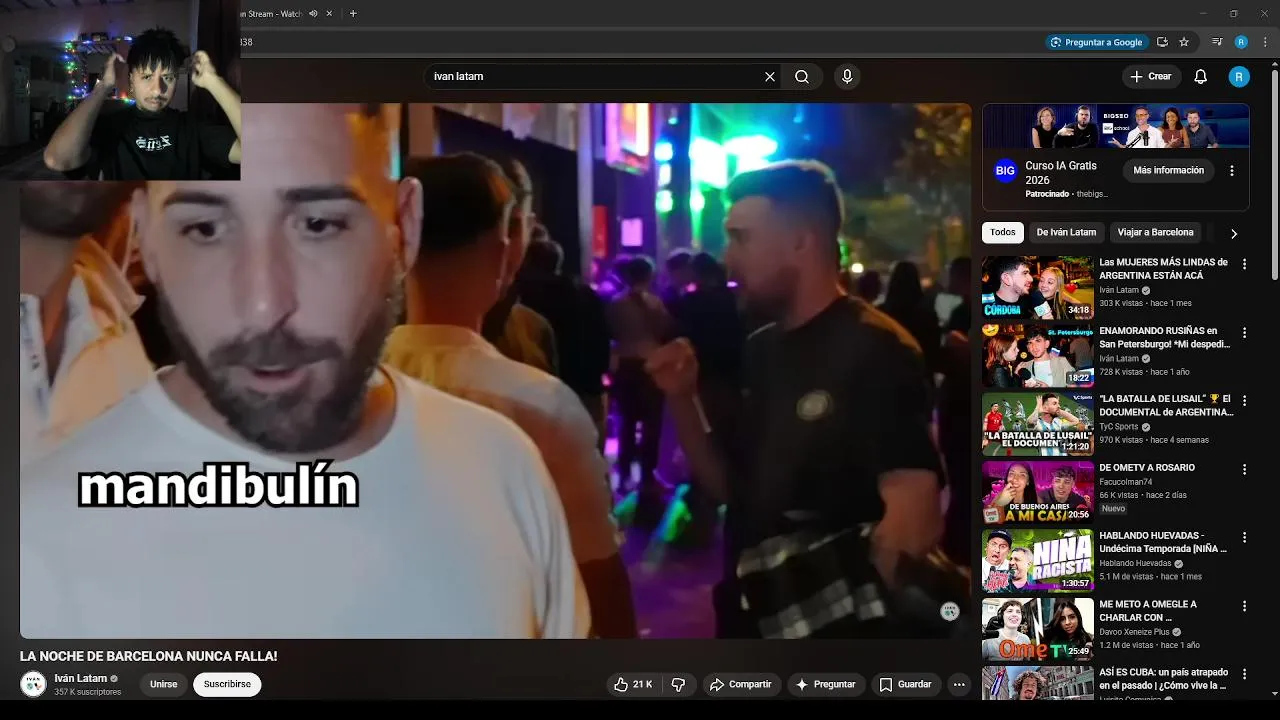Viewport: 1280px width, 720px height.
Task: Open ME METO A OMEGLE video thumbnail
Action: point(1037,628)
